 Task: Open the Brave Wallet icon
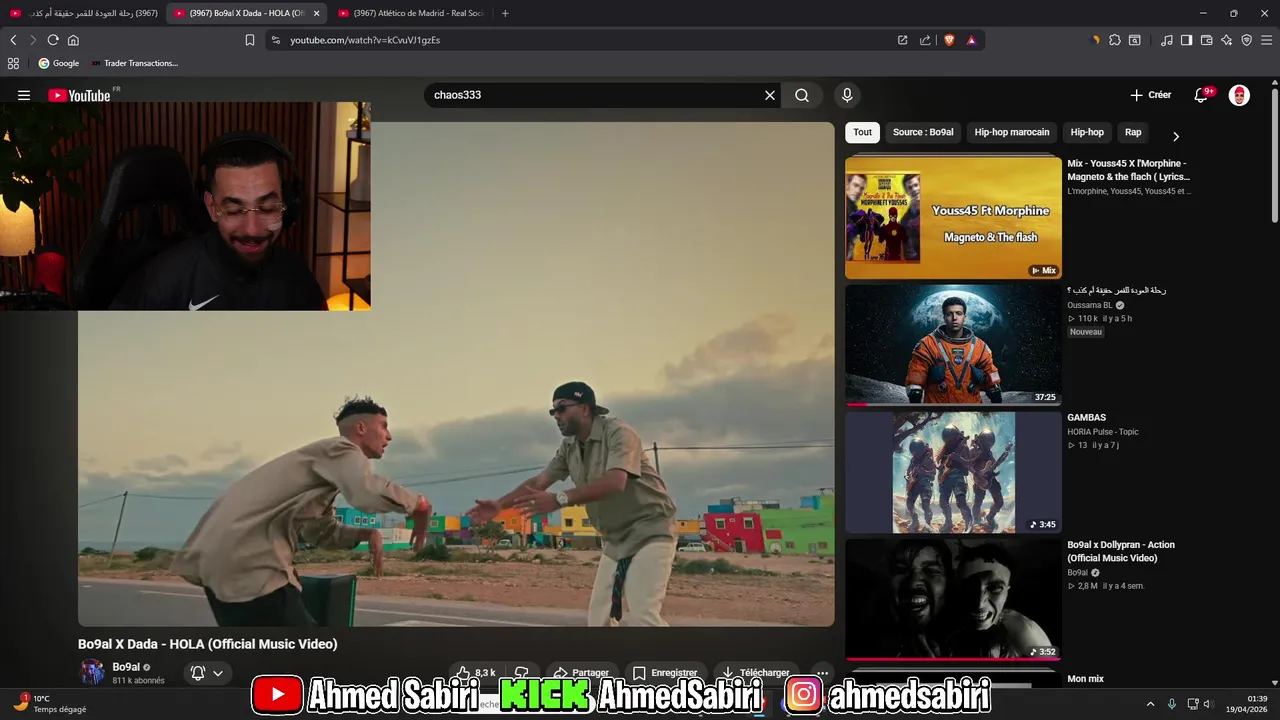[x=1207, y=40]
